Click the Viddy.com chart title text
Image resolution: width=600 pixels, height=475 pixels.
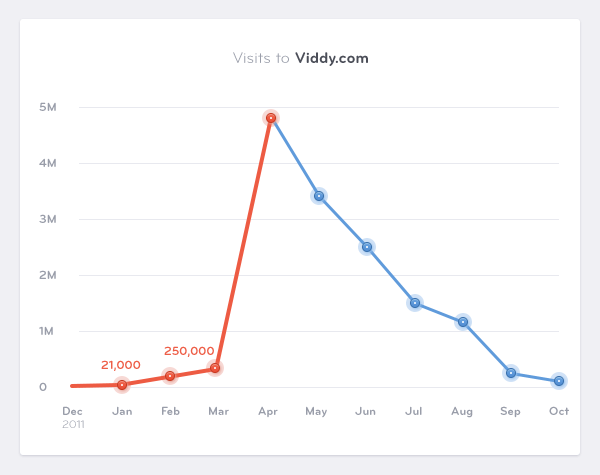coord(332,58)
